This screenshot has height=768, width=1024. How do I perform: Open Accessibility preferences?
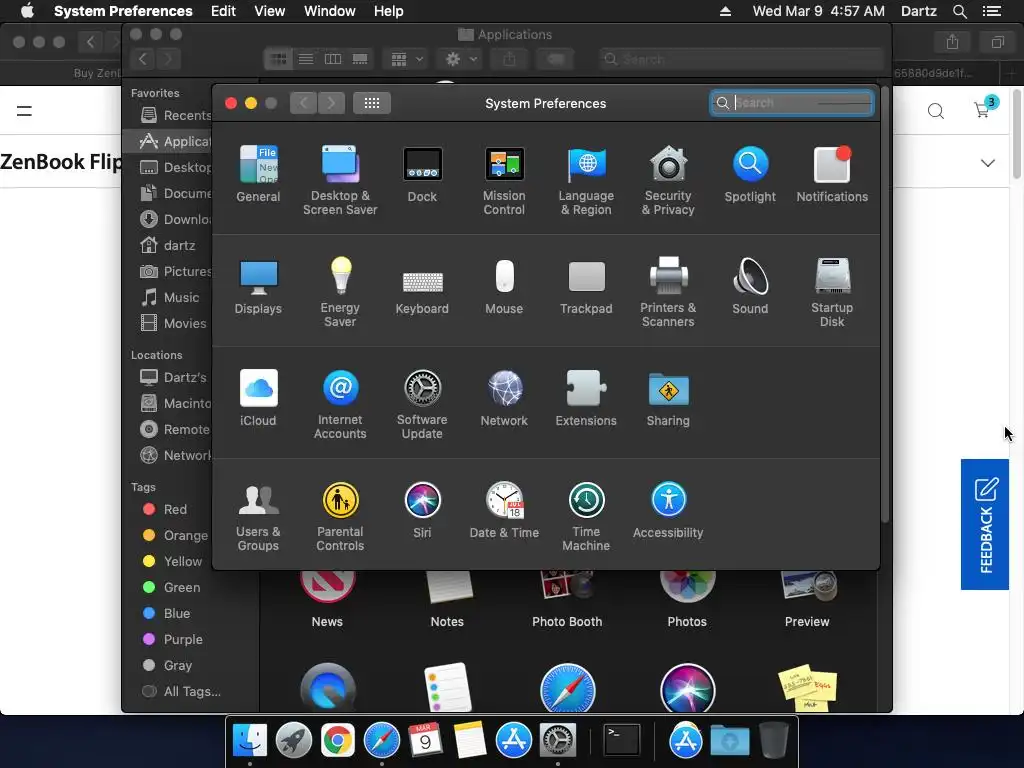coord(668,510)
